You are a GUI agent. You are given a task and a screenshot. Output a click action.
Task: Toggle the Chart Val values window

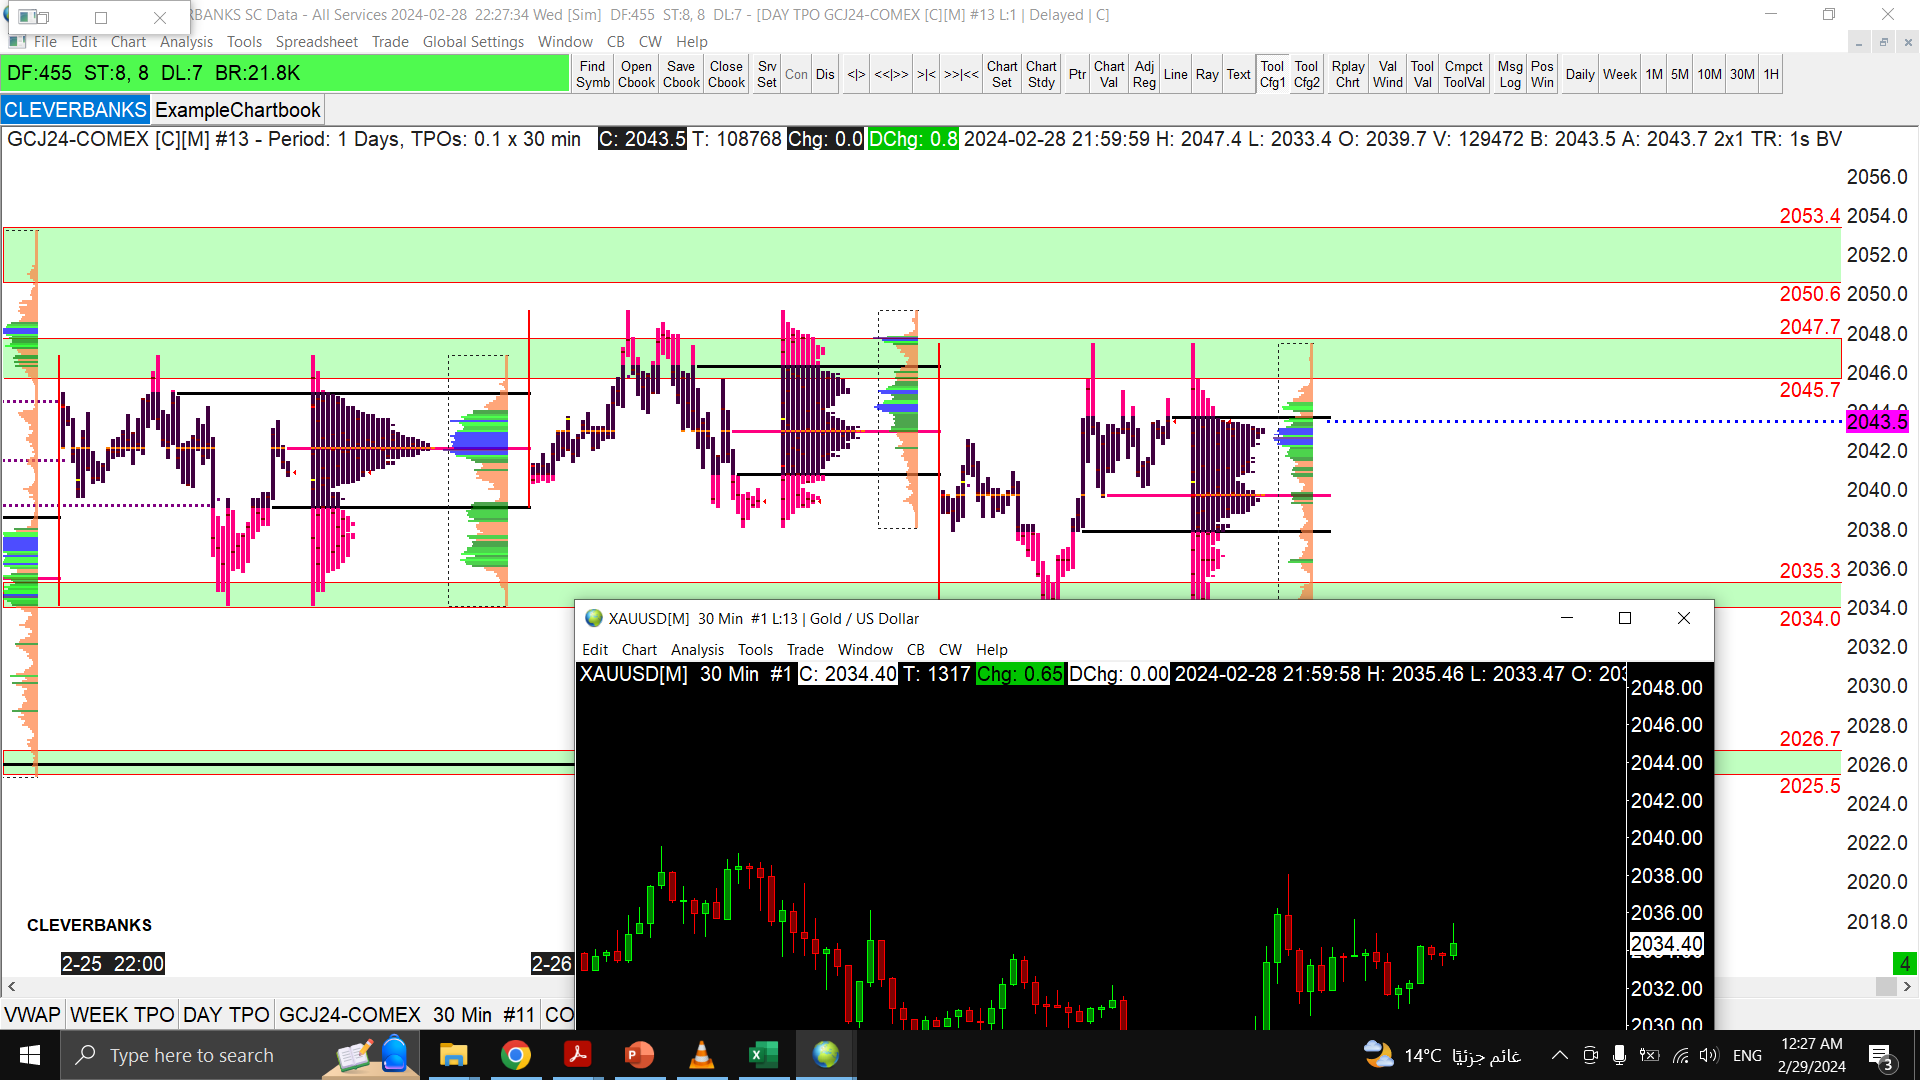[1108, 74]
